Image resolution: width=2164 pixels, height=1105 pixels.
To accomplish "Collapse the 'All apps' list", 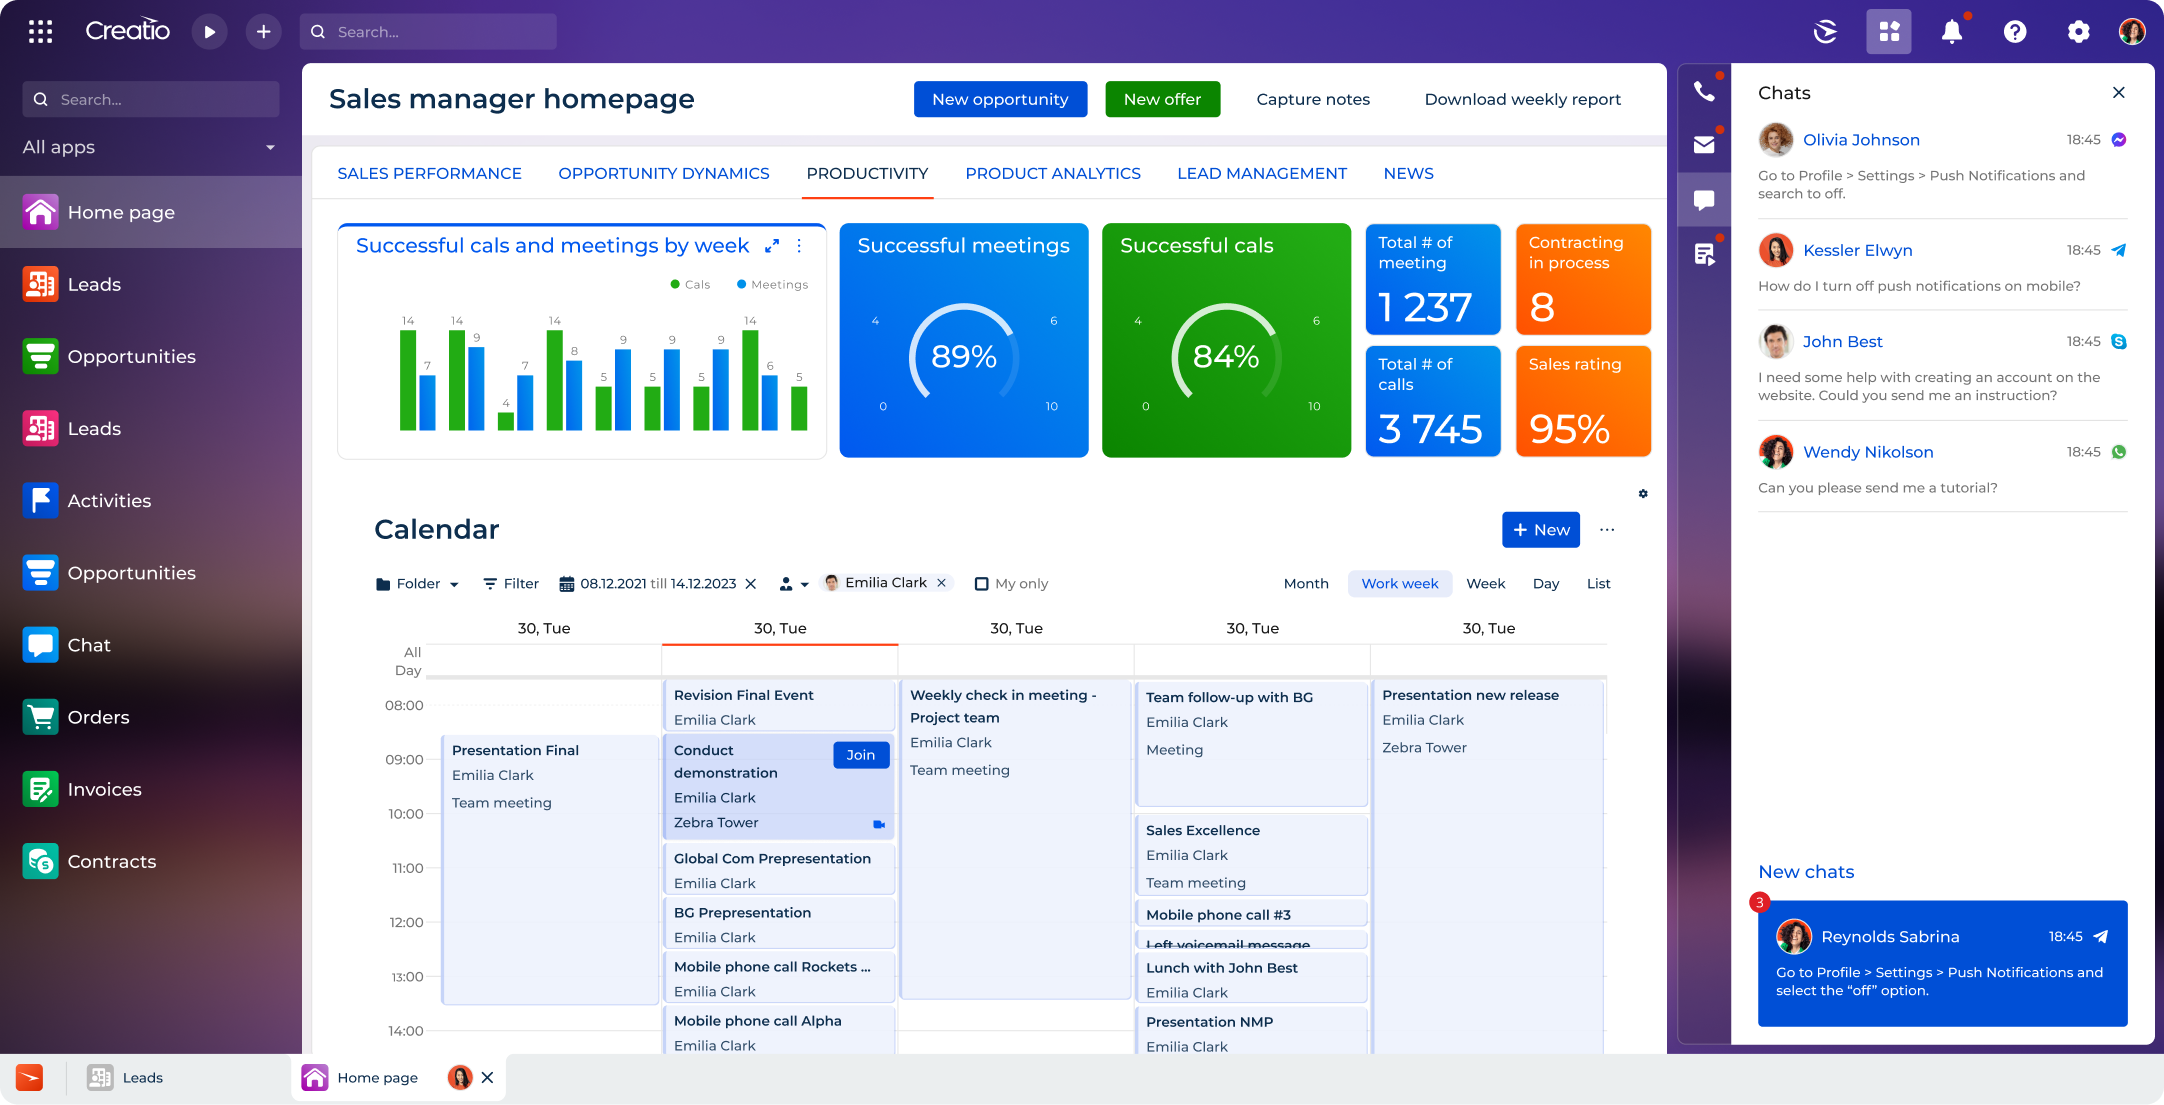I will pos(270,146).
